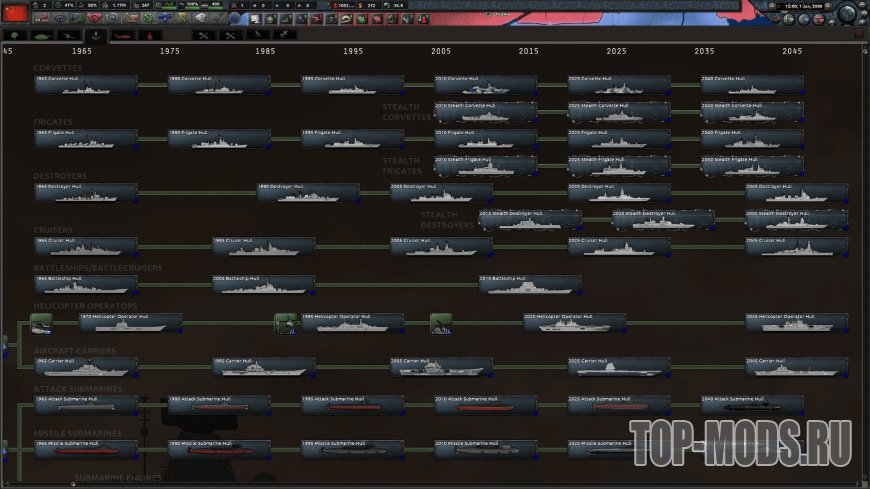Select 2010 Stealth Corvette Hull technology
This screenshot has width=870, height=489.
pos(485,112)
